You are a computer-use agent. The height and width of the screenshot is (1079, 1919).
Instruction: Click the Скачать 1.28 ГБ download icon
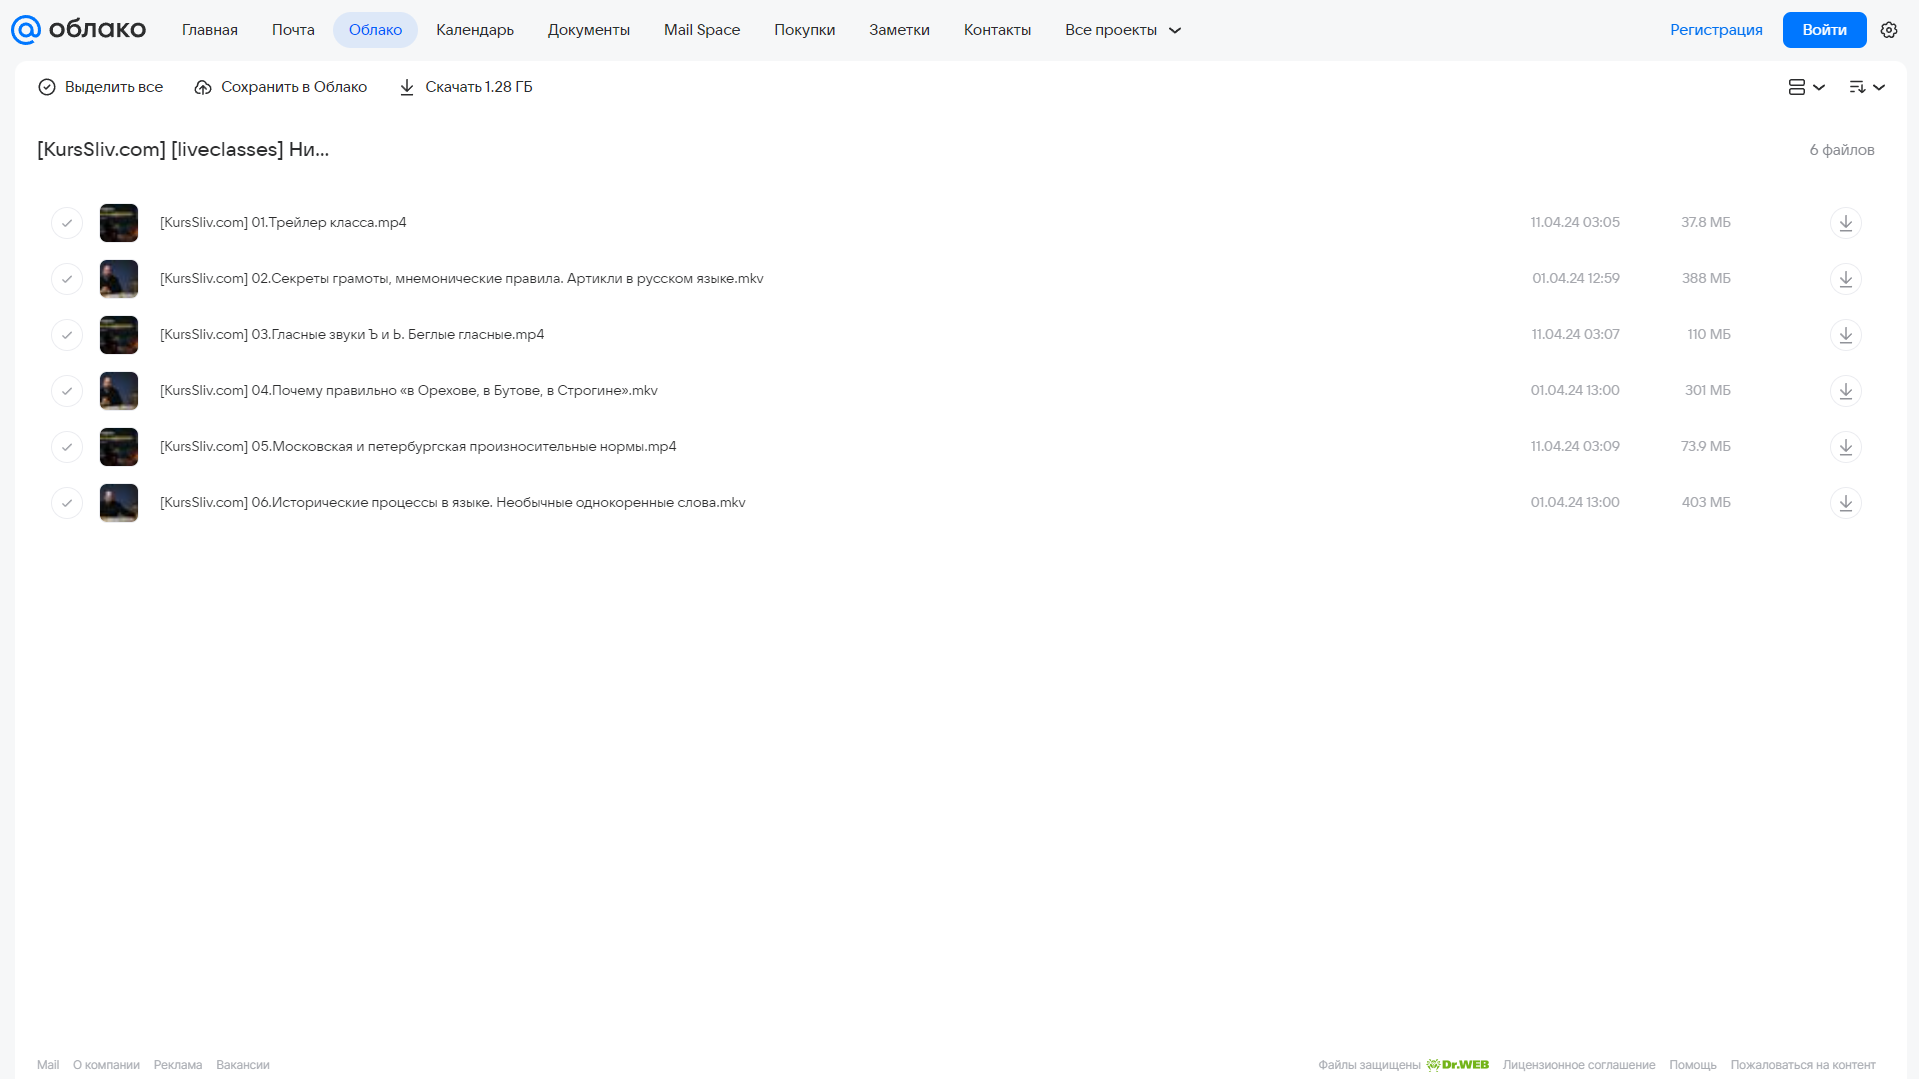click(406, 87)
